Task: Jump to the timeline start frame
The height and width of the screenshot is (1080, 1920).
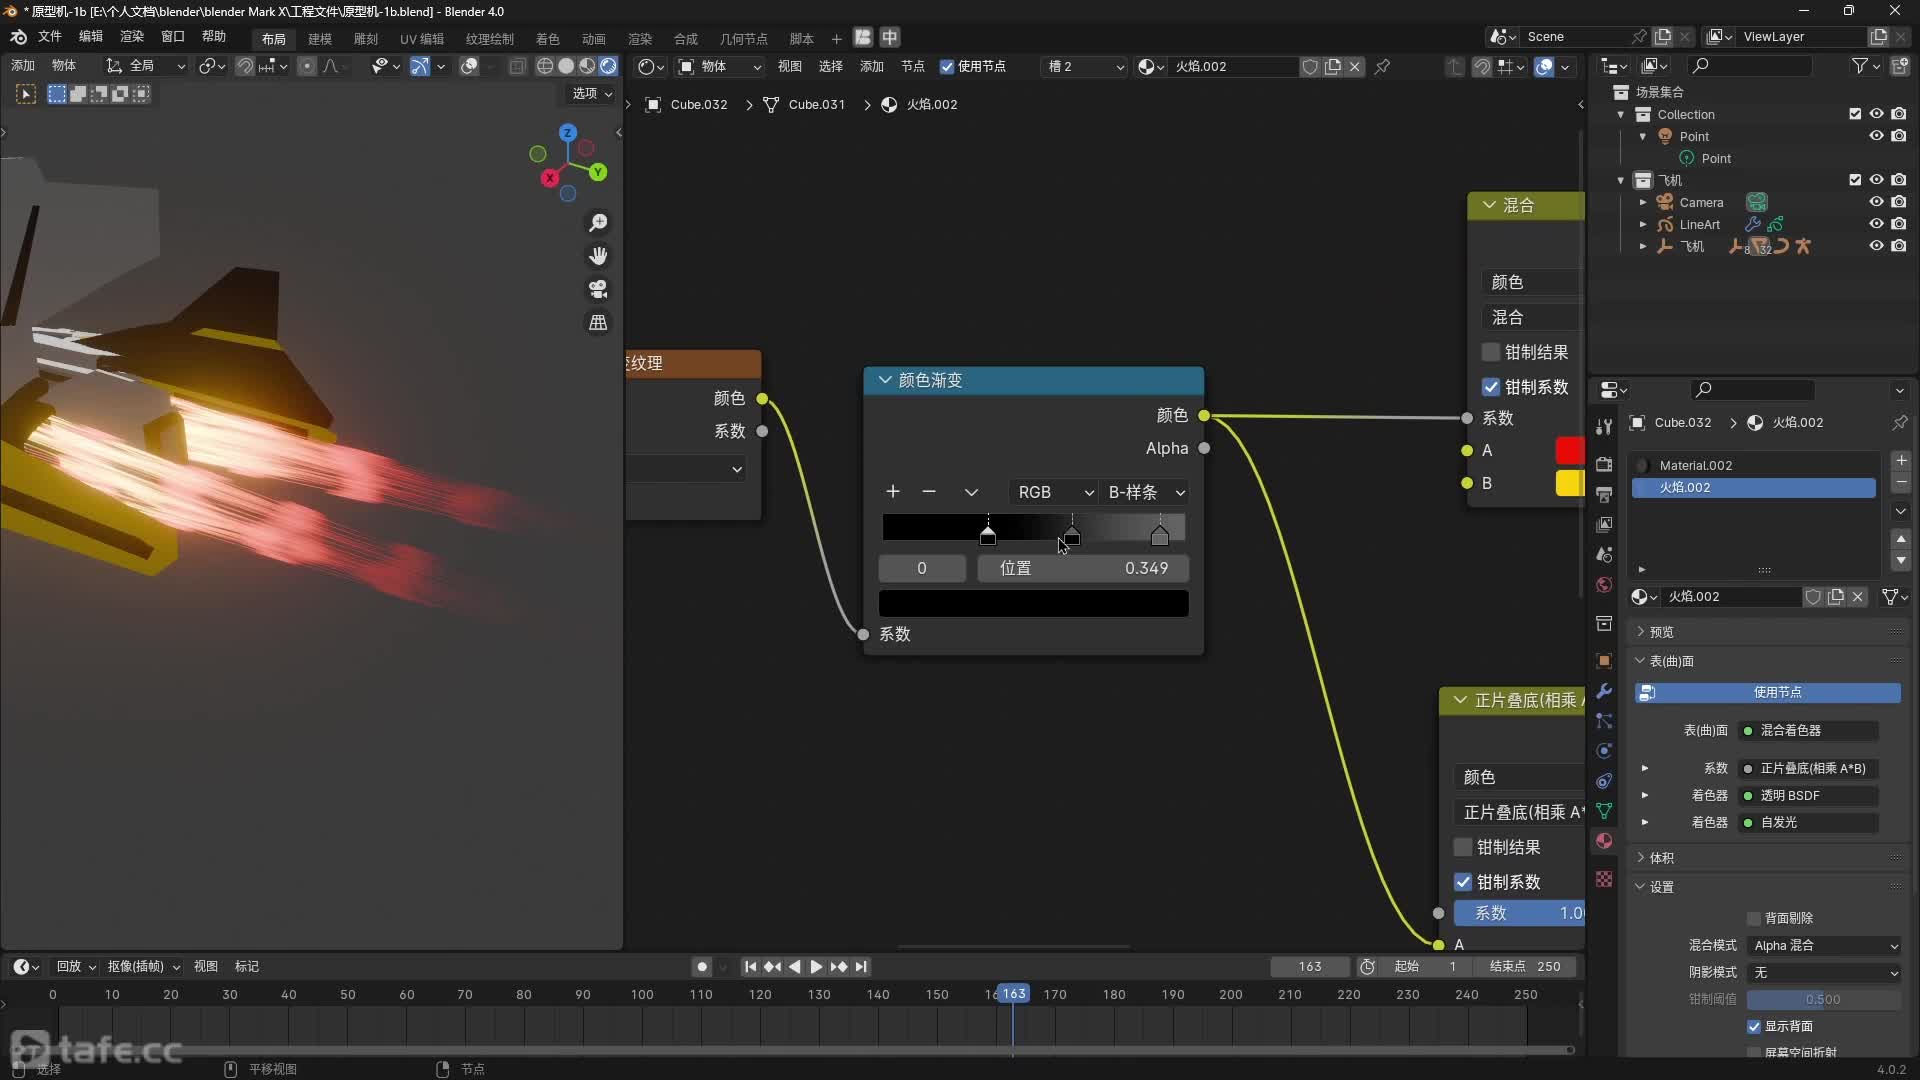Action: [x=750, y=967]
